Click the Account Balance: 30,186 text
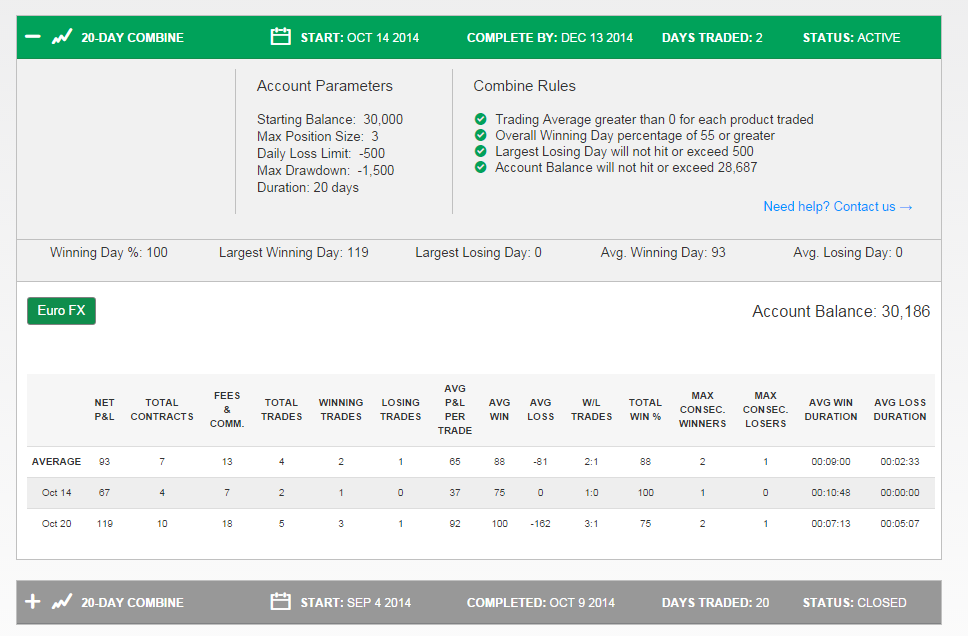This screenshot has width=968, height=636. point(841,311)
